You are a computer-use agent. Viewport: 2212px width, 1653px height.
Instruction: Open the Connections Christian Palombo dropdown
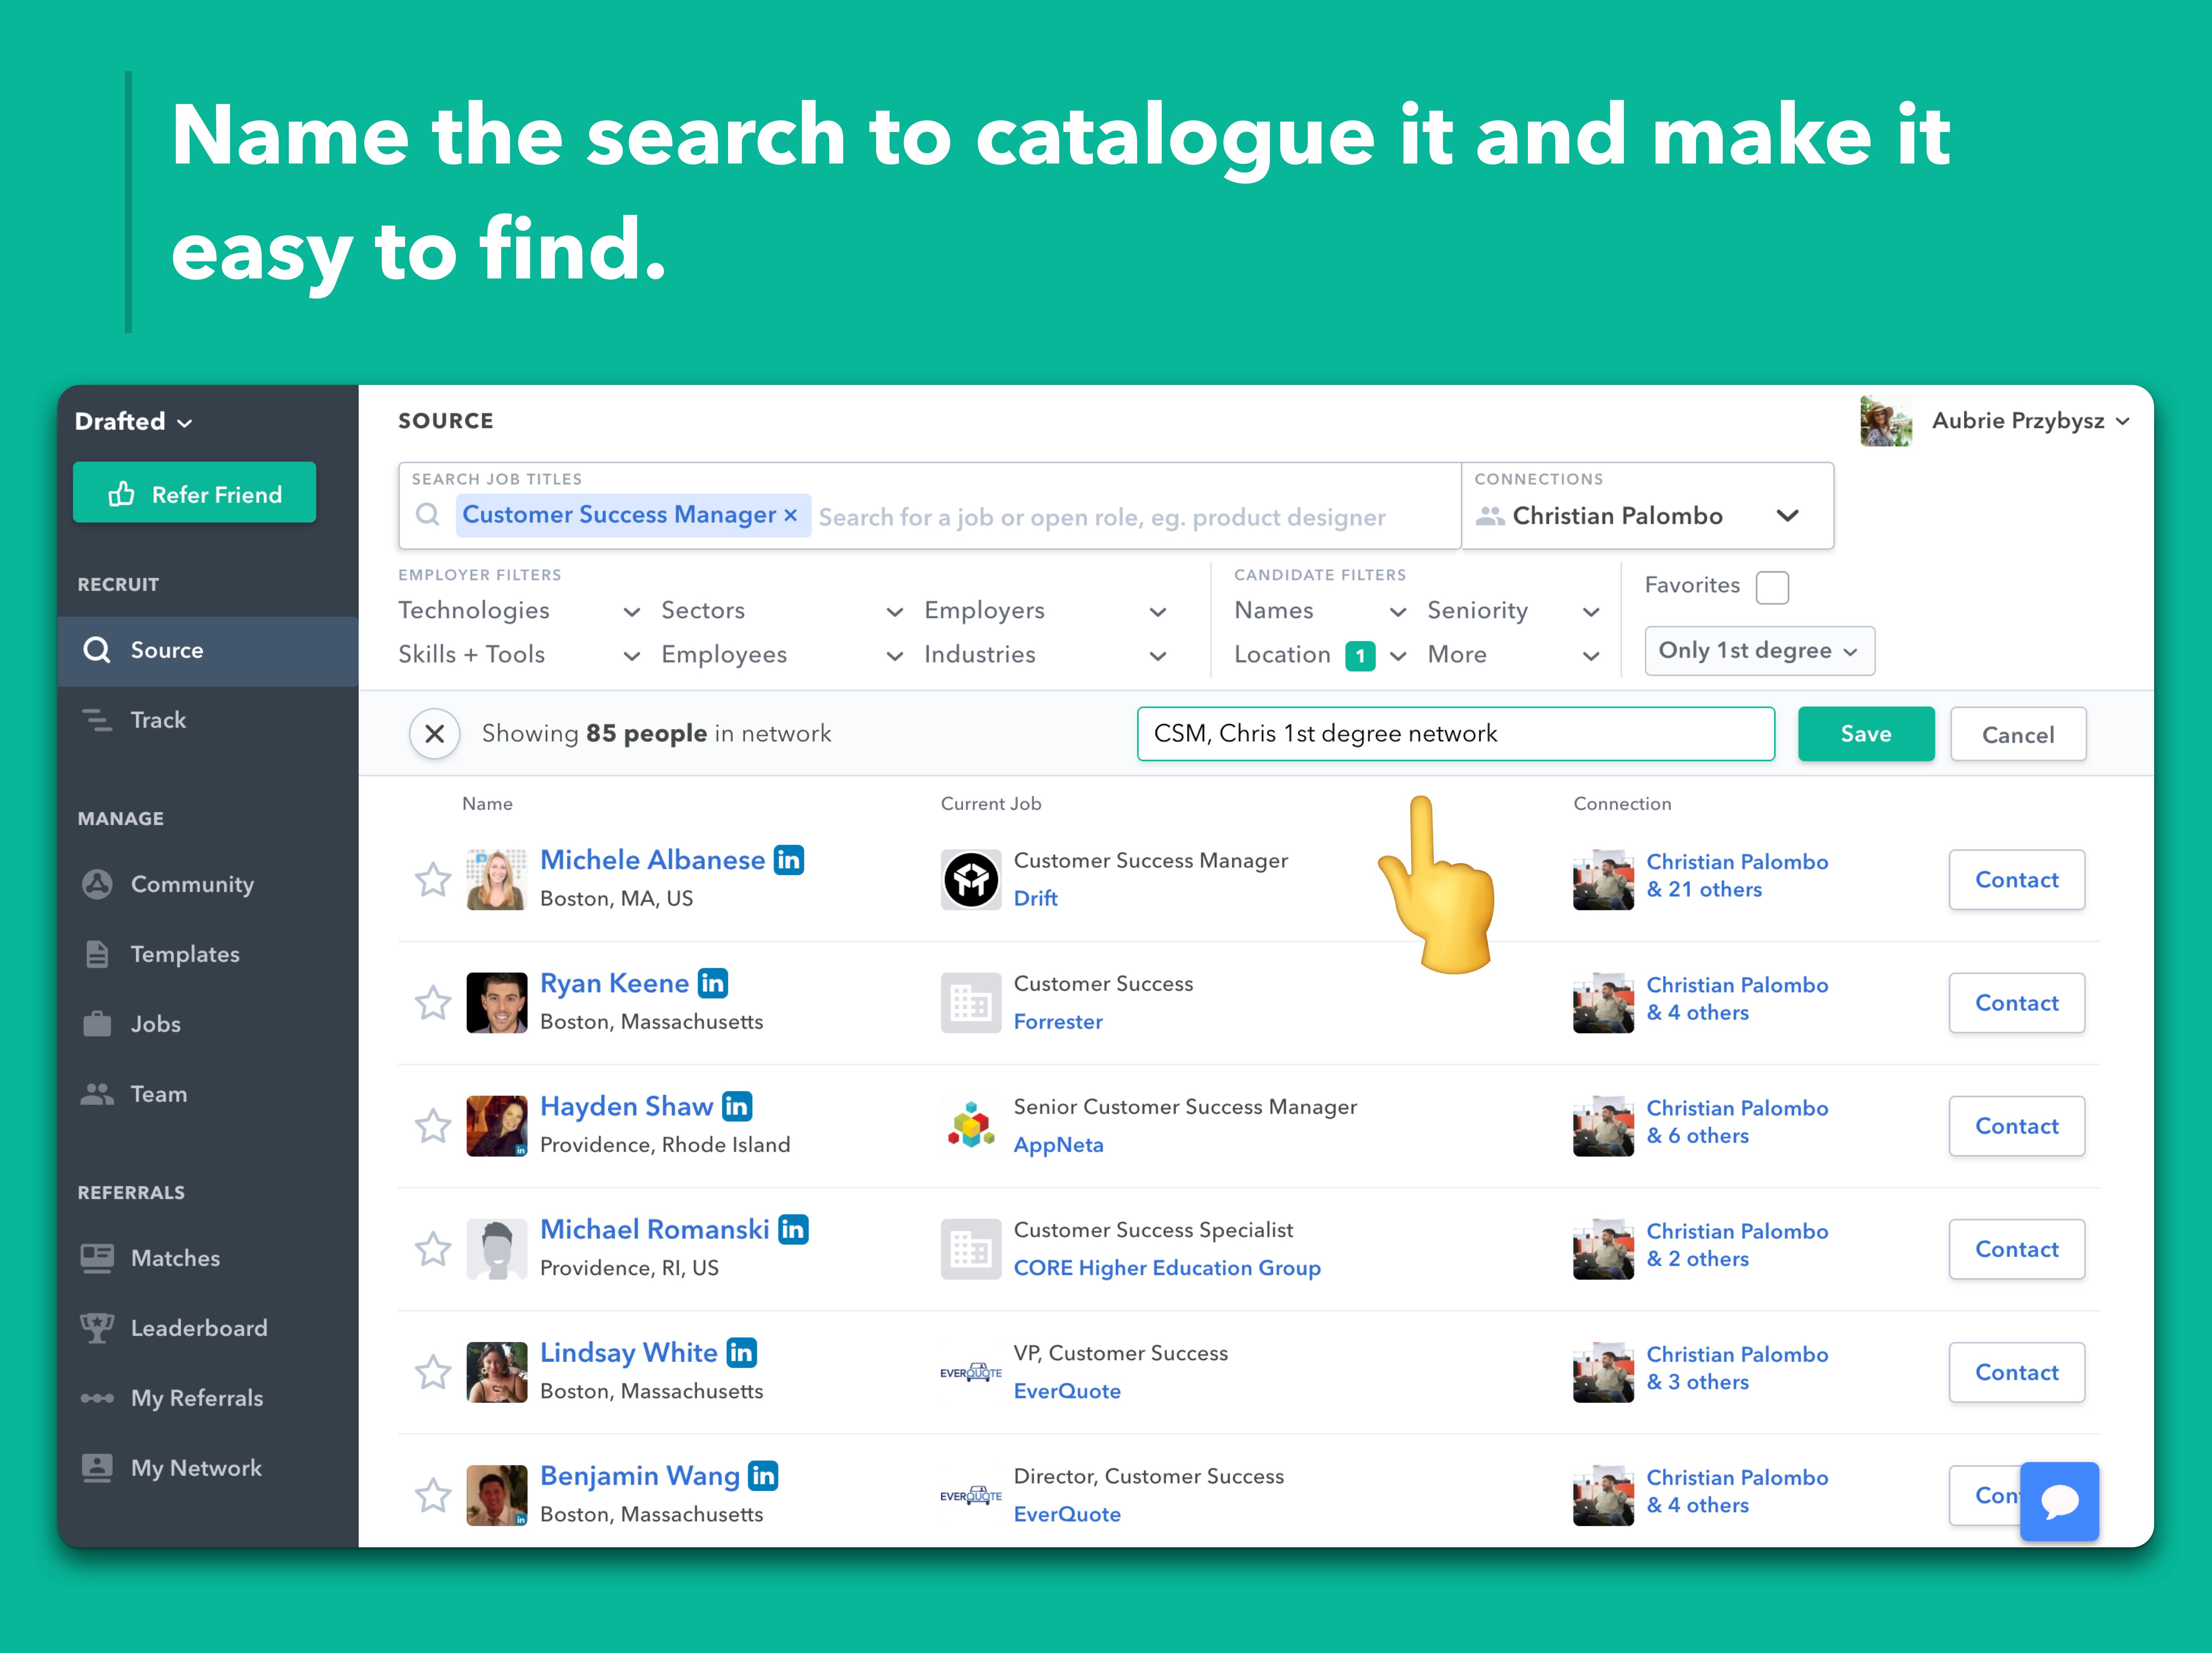[1647, 506]
